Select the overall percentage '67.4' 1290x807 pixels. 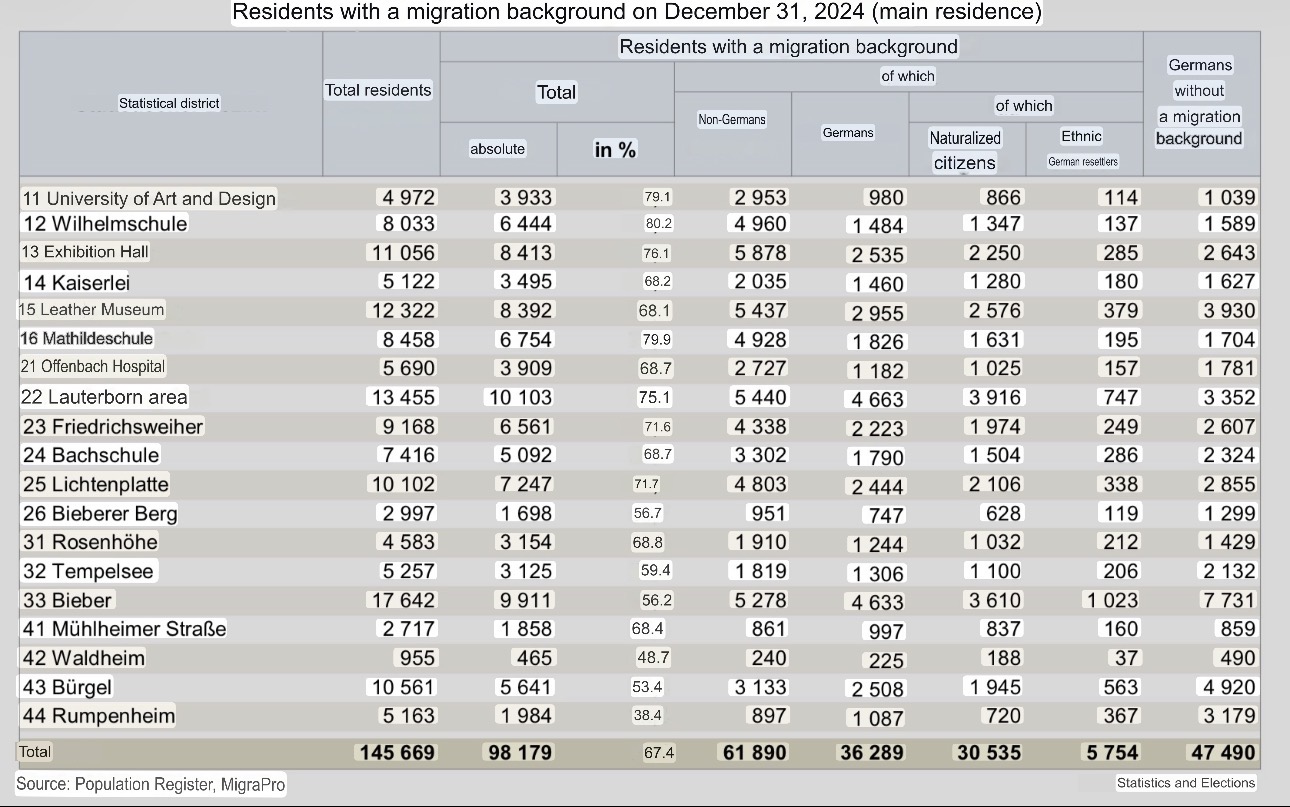click(658, 753)
